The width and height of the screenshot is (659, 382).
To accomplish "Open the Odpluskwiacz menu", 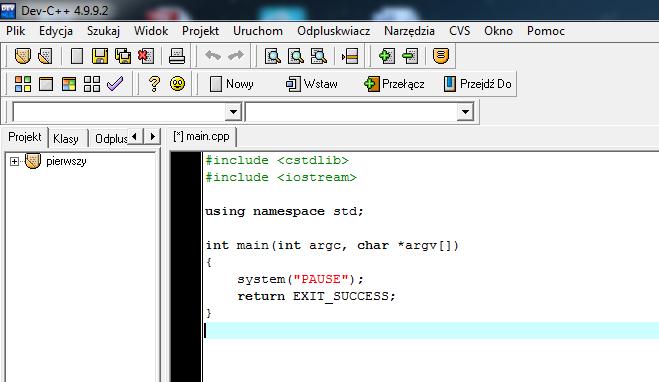I will coord(333,31).
